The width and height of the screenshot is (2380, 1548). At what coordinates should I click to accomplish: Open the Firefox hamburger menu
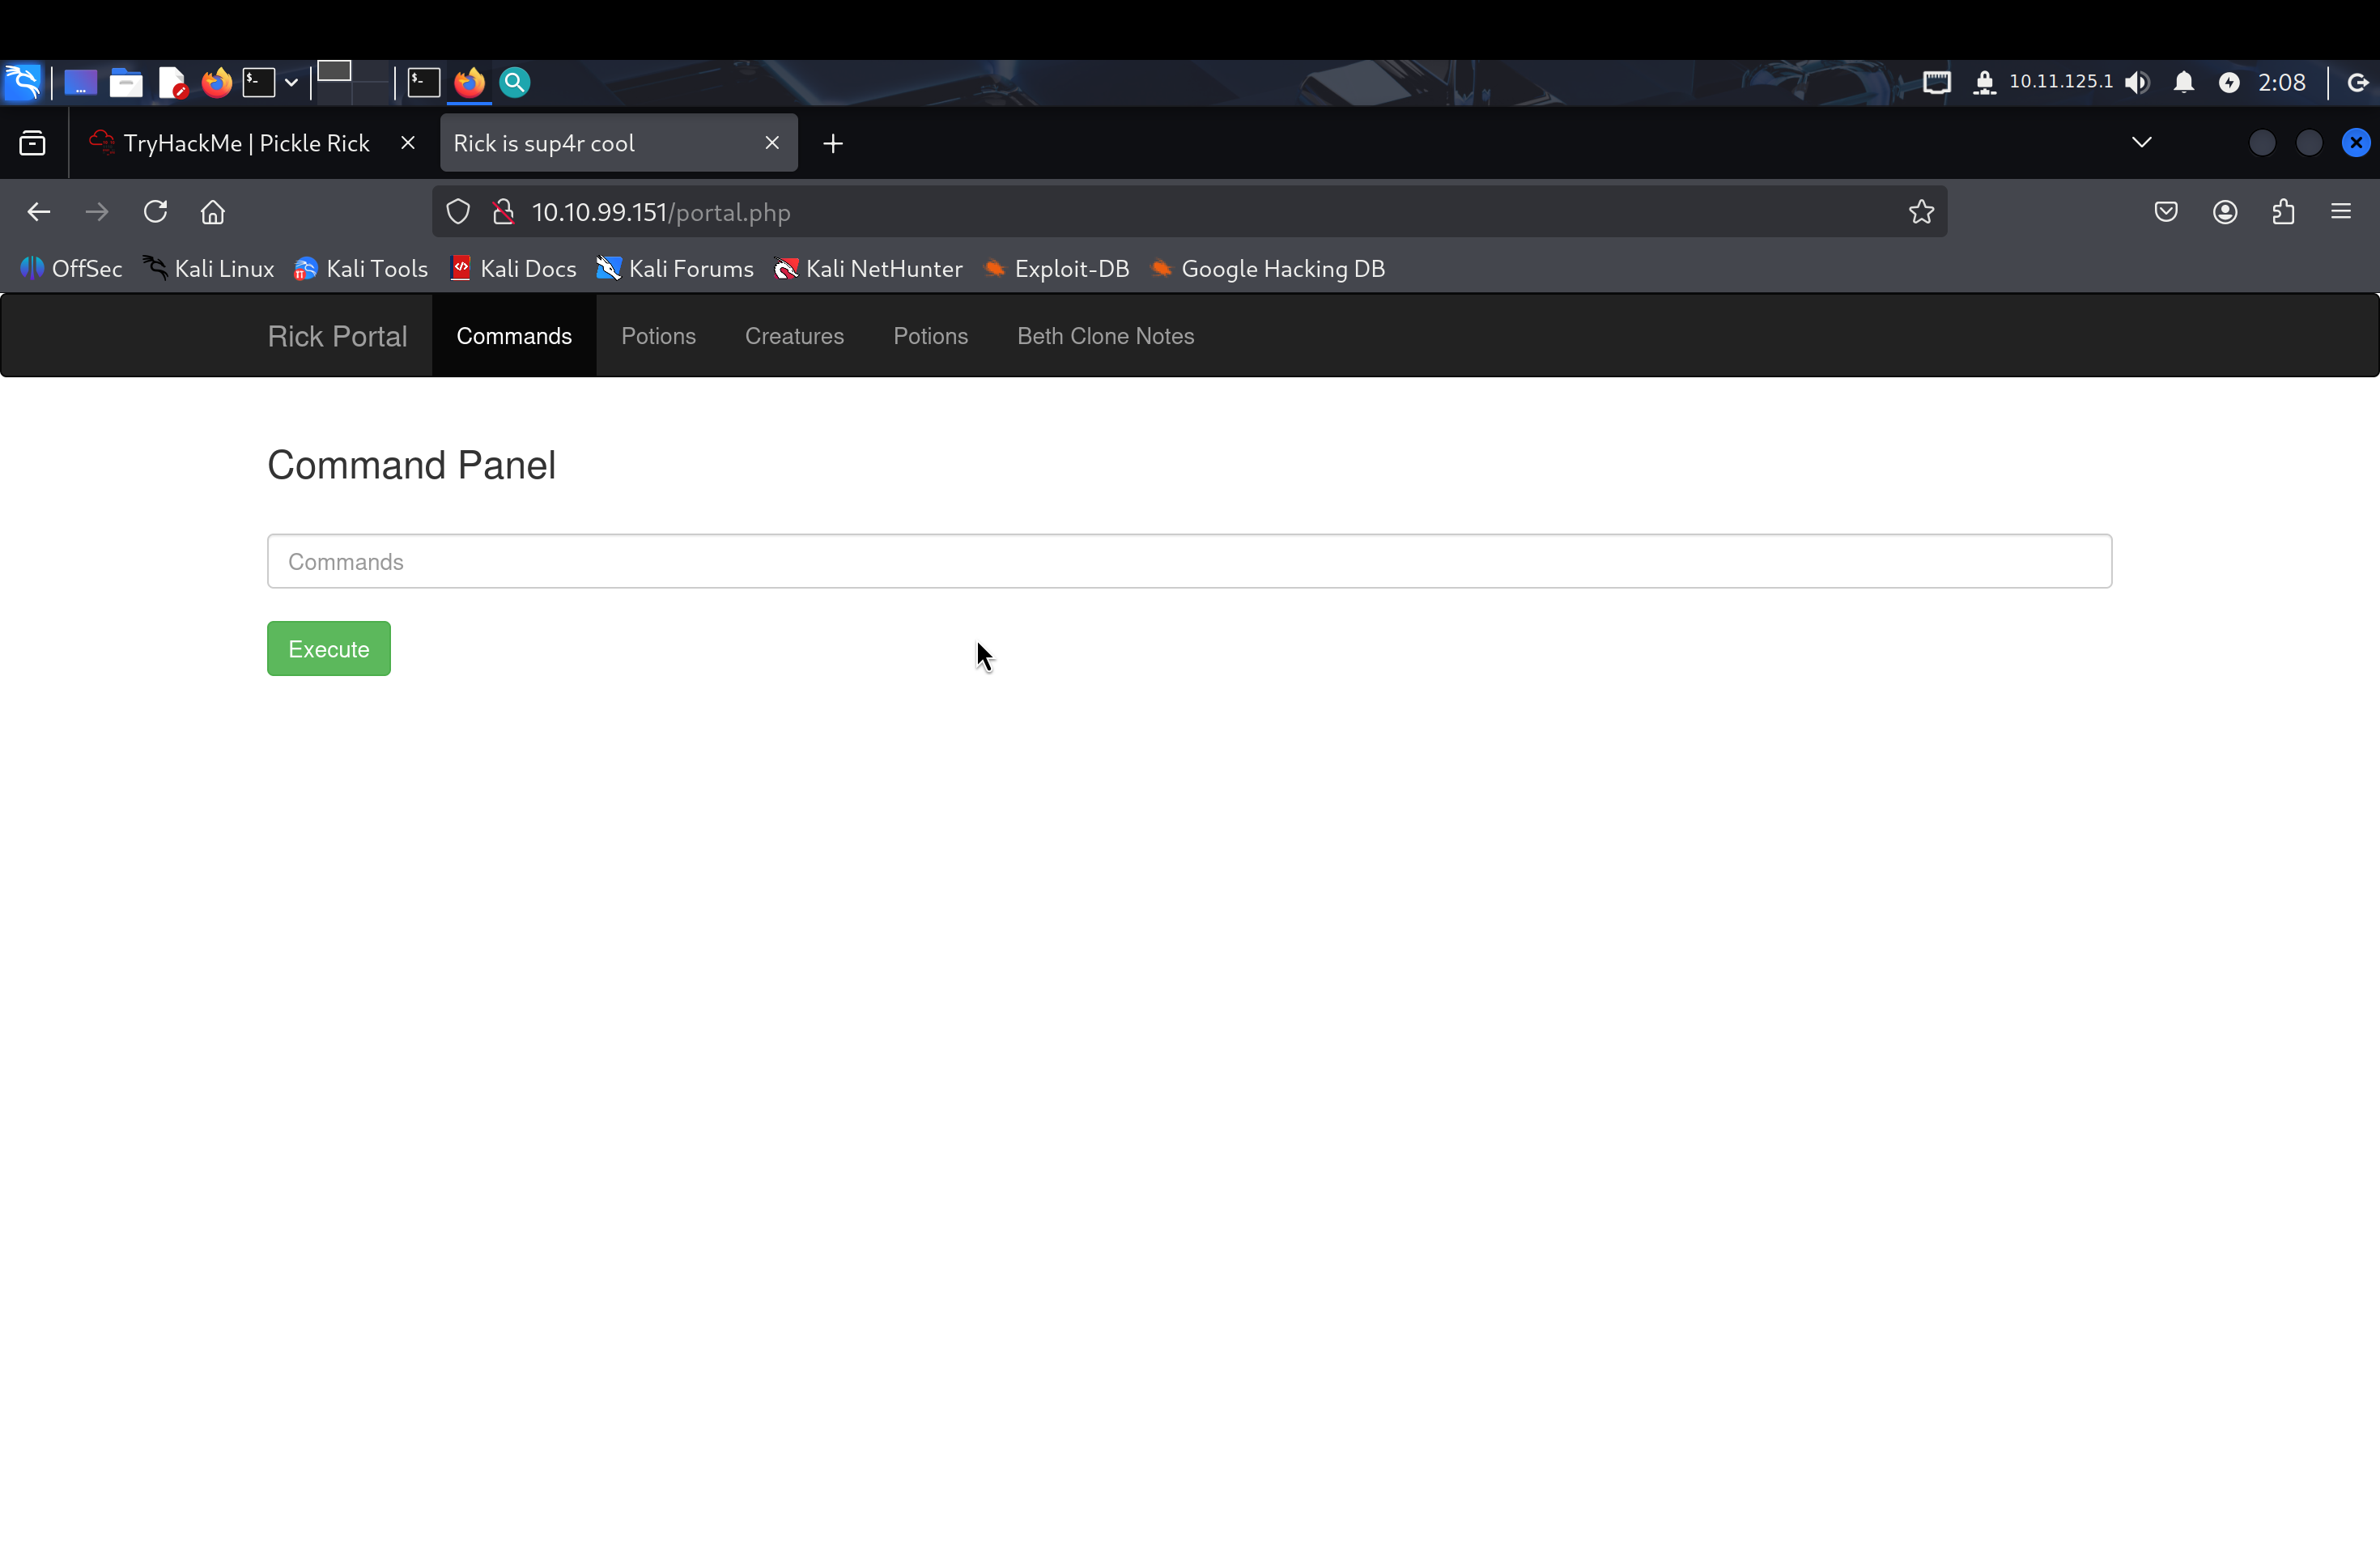click(x=2341, y=212)
